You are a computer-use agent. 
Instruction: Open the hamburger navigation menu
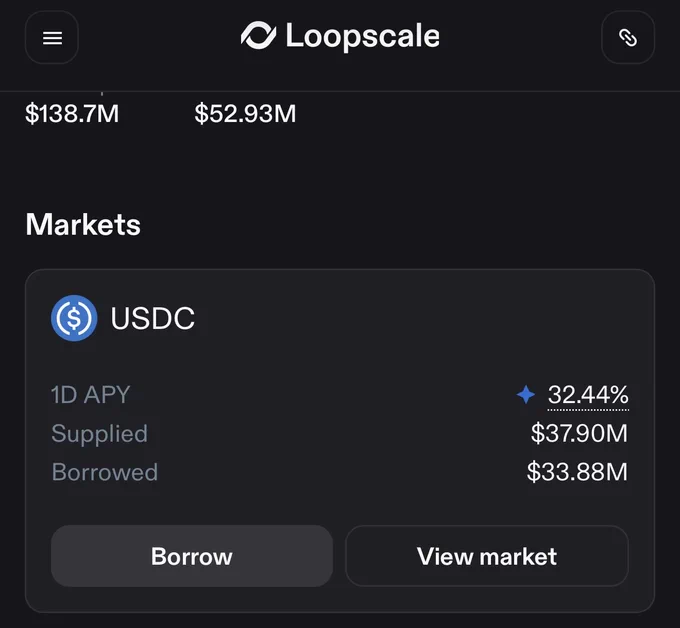pyautogui.click(x=52, y=38)
